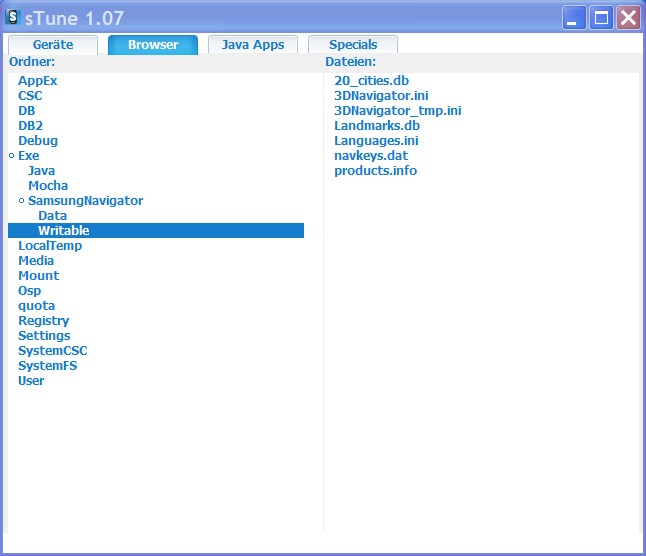Select the AppEx folder
Image resolution: width=646 pixels, height=556 pixels.
(38, 81)
